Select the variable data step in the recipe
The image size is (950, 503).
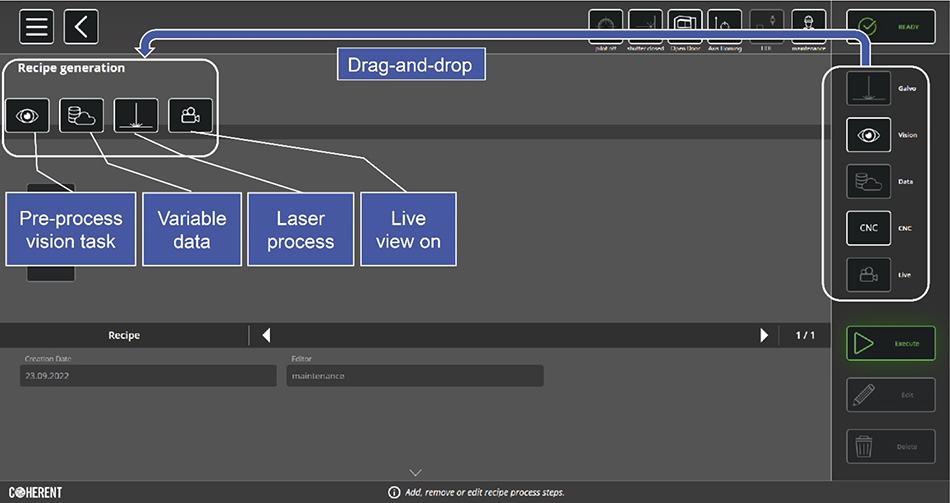(x=81, y=116)
